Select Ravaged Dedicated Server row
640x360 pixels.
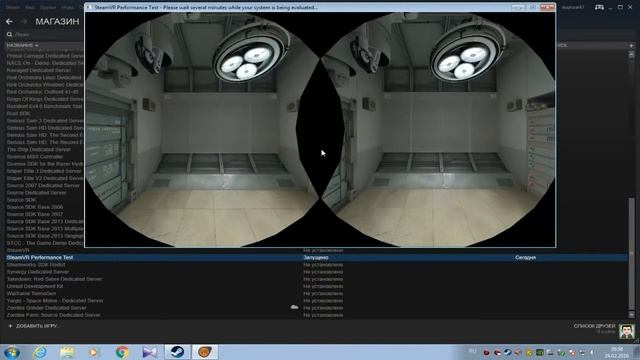point(38,70)
